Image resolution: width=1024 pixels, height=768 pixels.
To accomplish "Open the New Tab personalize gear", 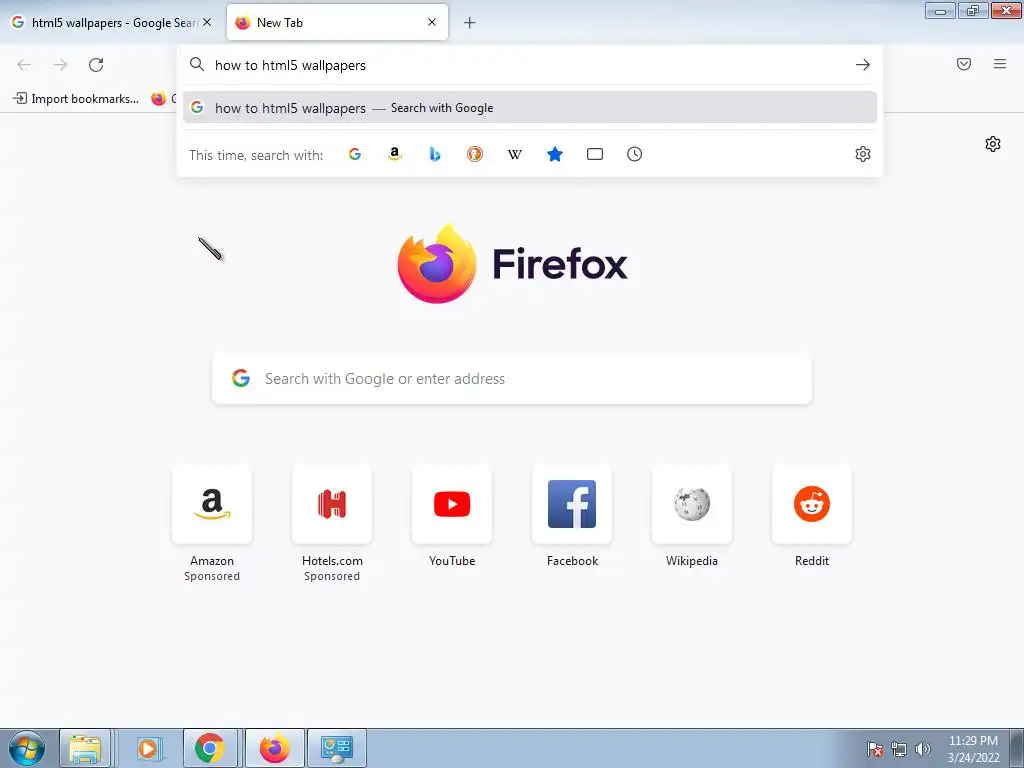I will pos(993,144).
